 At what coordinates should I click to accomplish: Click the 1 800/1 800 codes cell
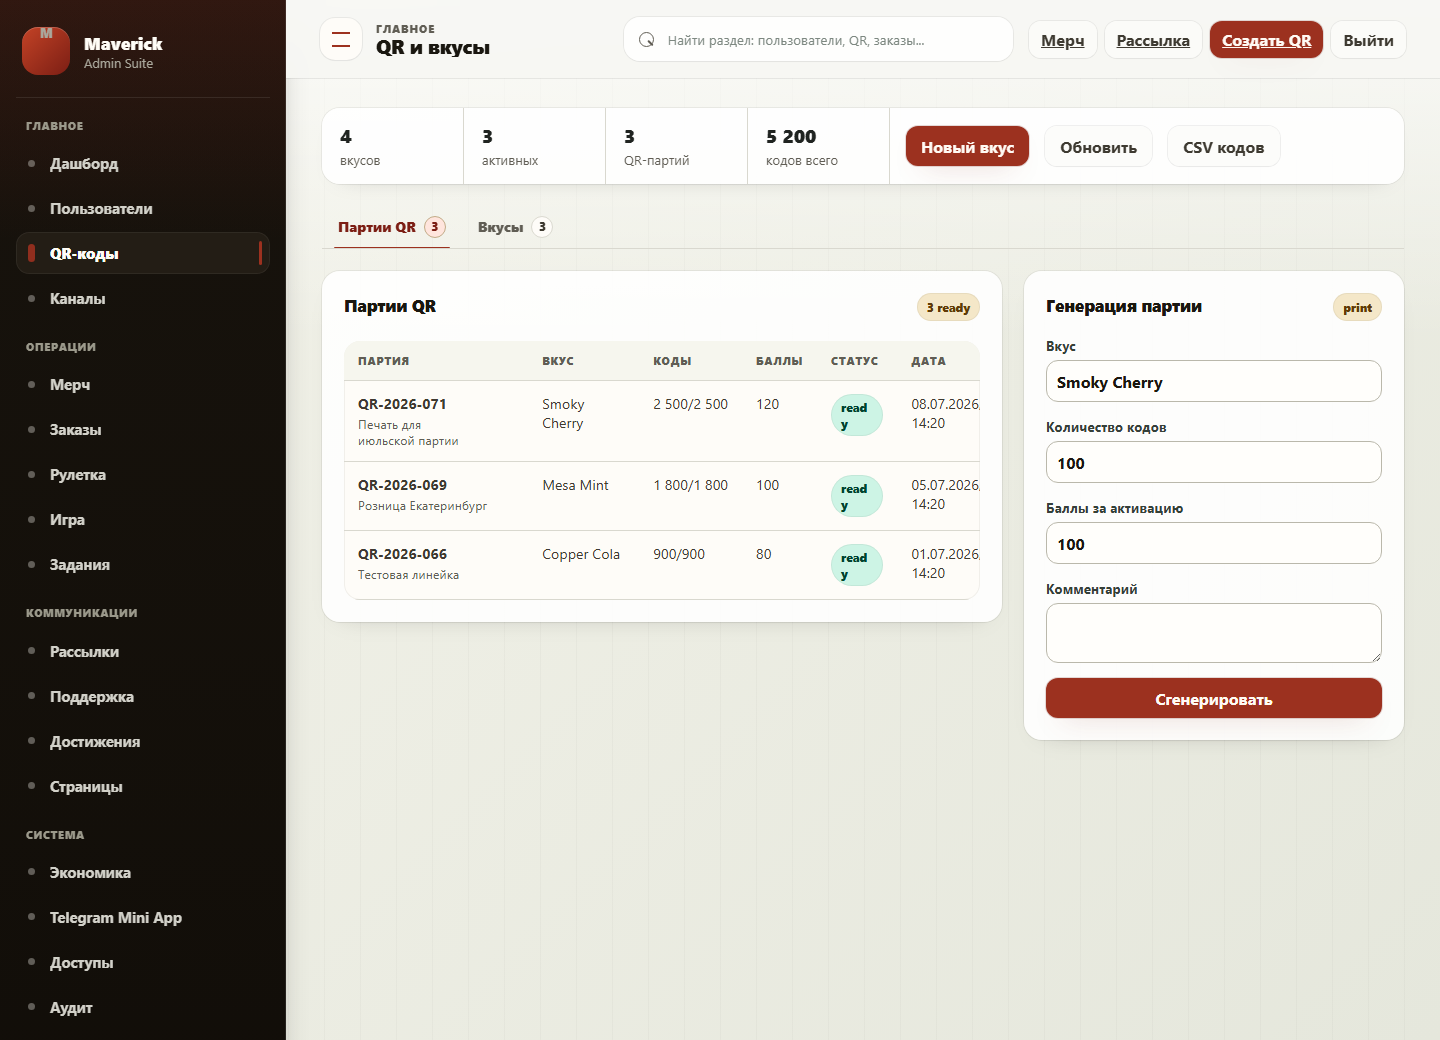coord(690,485)
